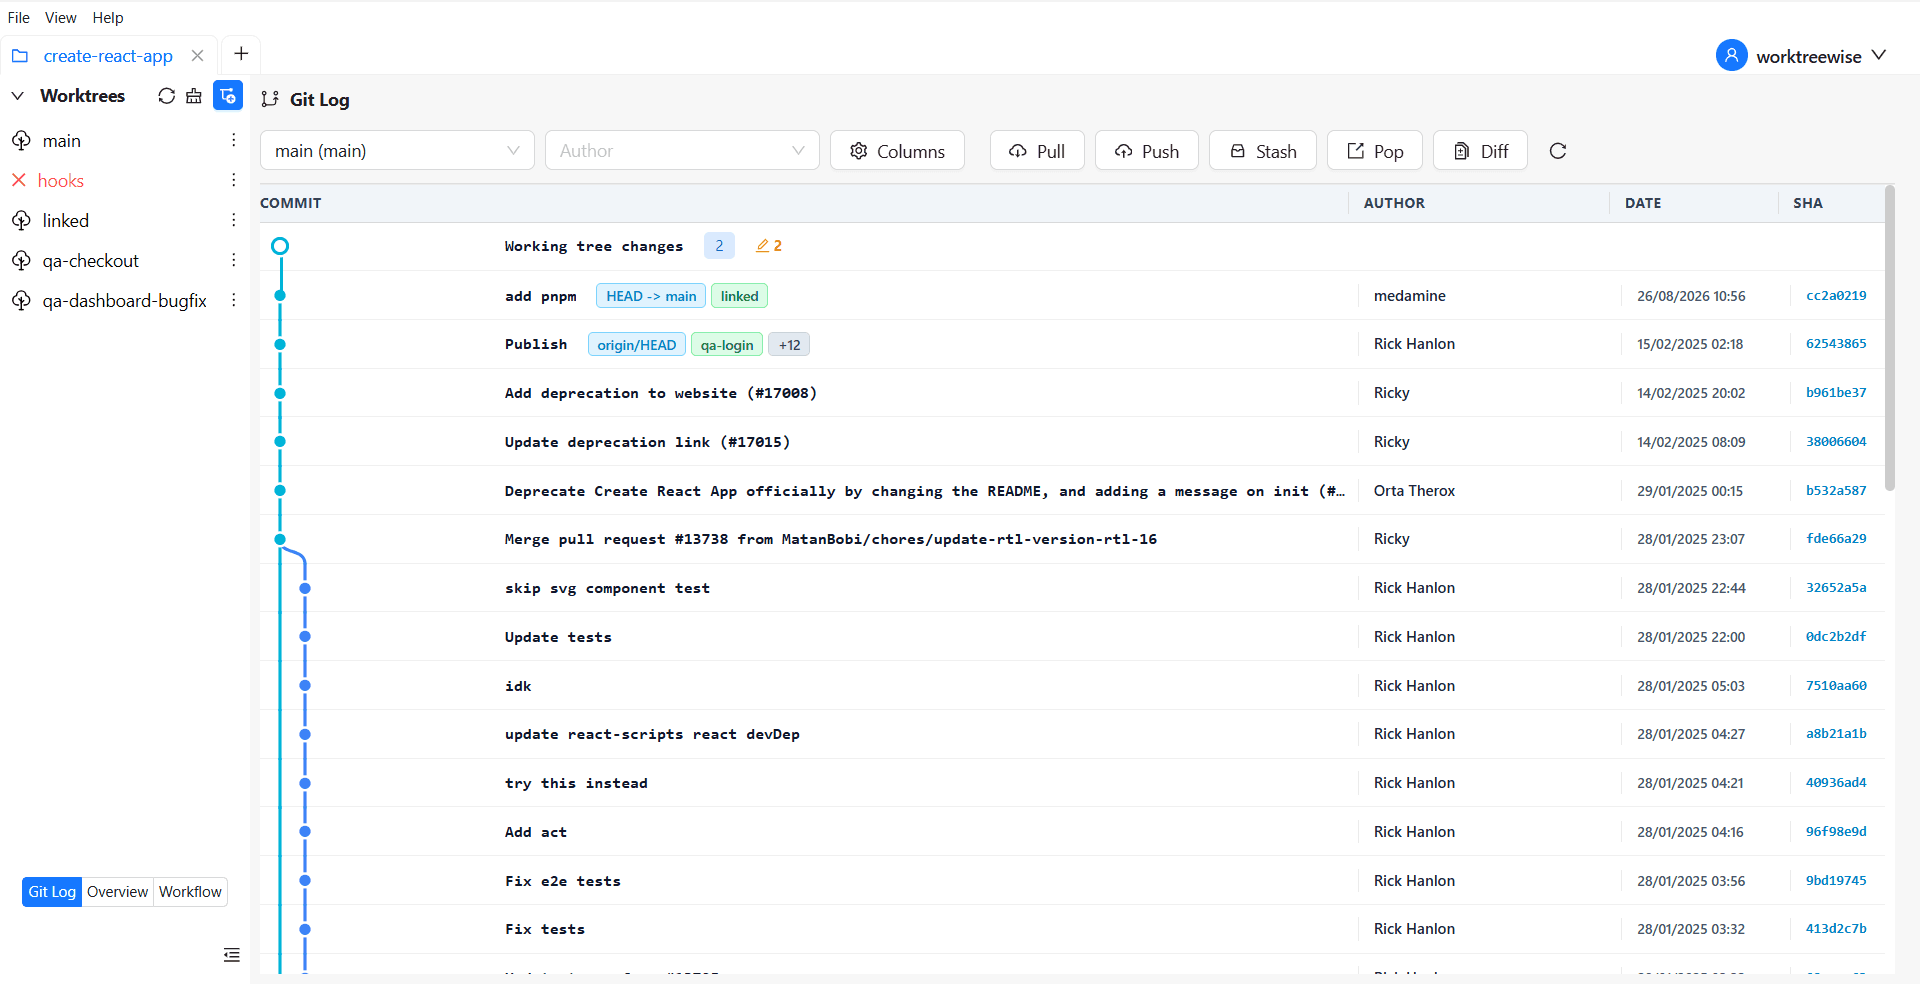Click the vertical scrollbar of the commit list
Screen dimensions: 1920x992
pyautogui.click(x=1889, y=338)
